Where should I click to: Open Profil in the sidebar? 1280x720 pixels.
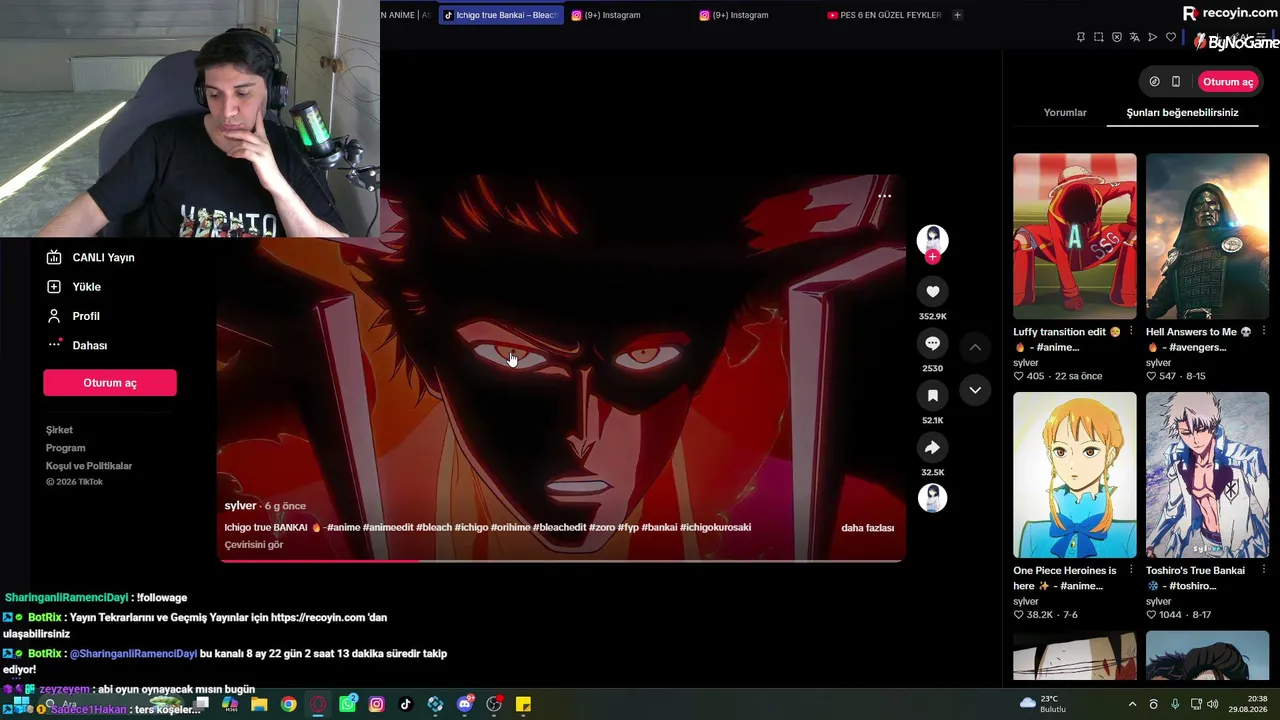pos(73,316)
